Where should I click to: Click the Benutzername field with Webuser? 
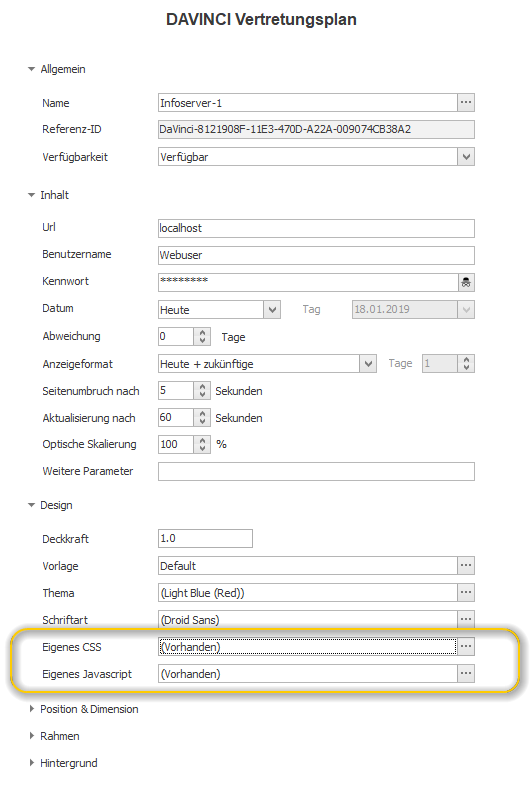pyautogui.click(x=316, y=255)
